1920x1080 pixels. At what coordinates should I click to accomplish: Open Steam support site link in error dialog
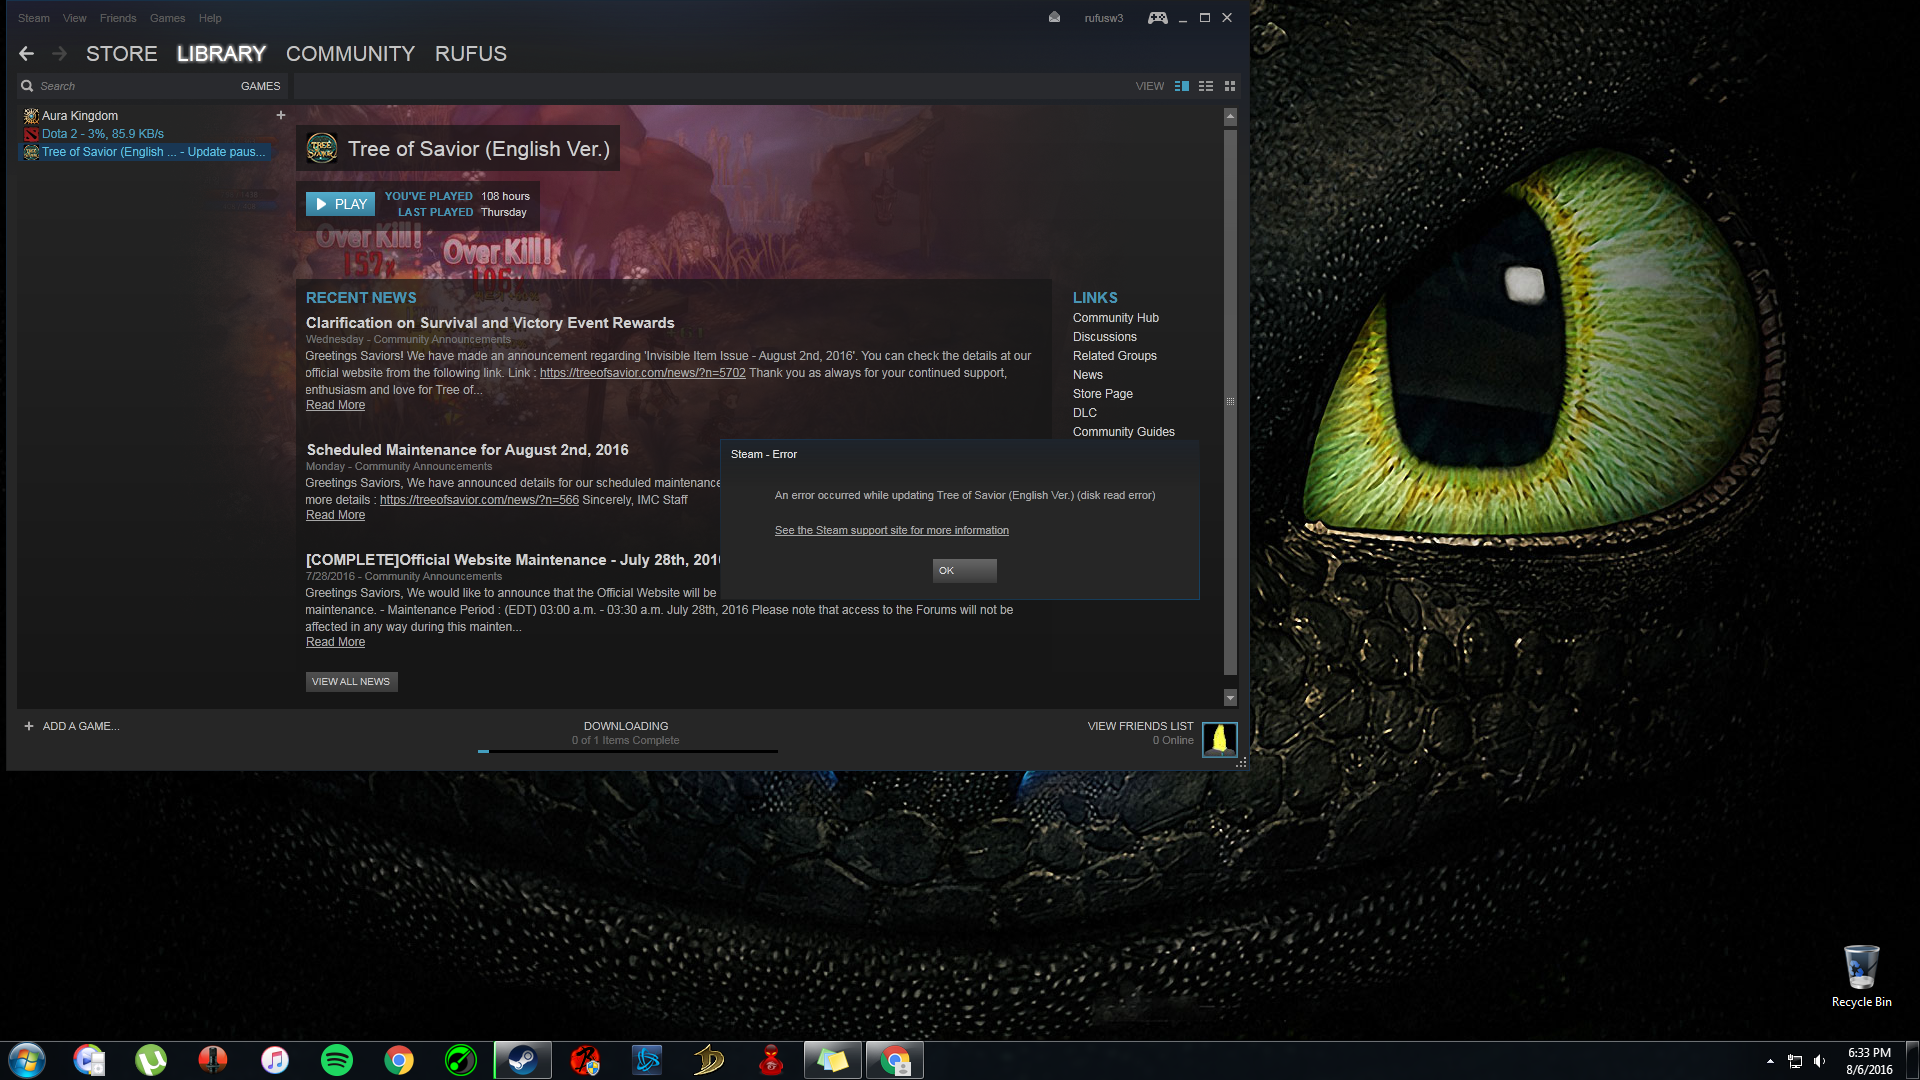tap(891, 531)
